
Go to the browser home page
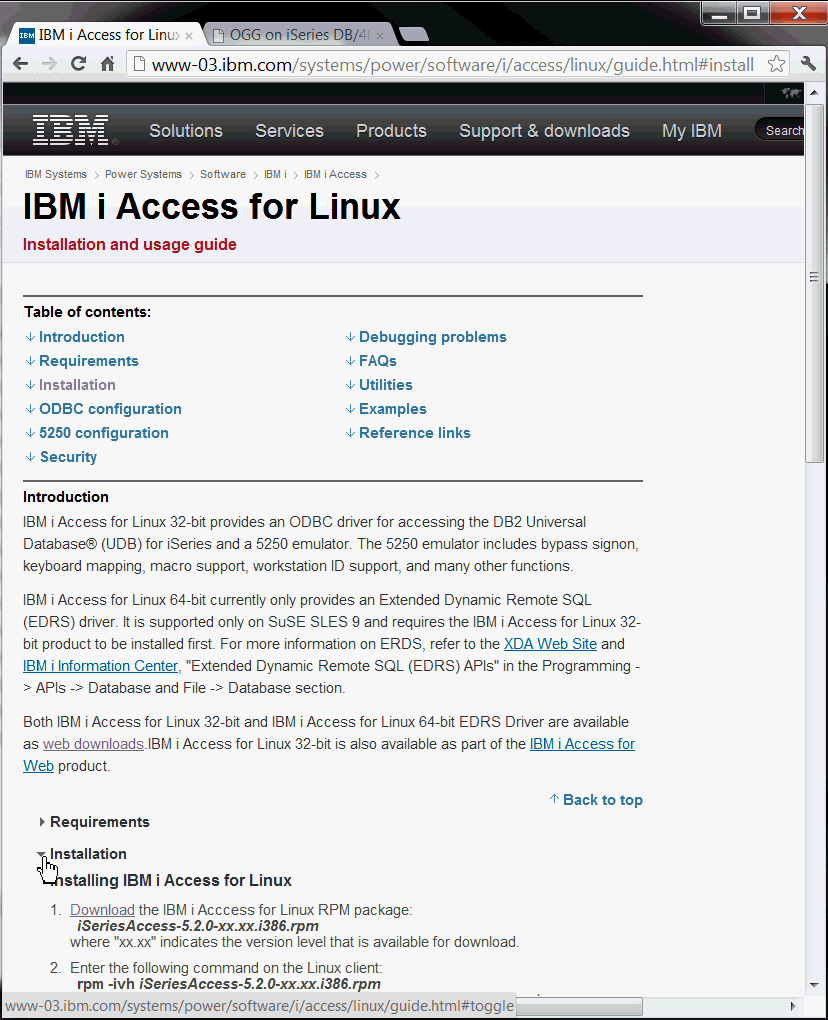click(107, 65)
